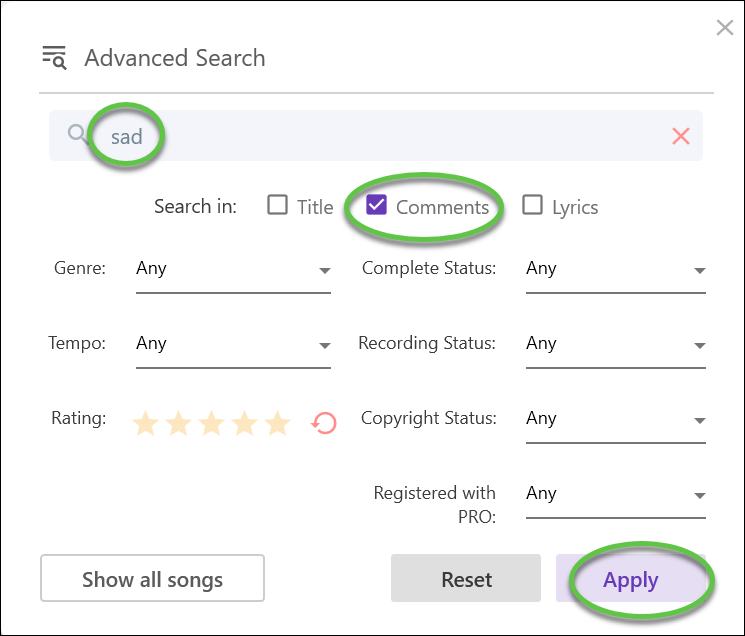Viewport: 745px width, 636px height.
Task: Click the Apply button
Action: (631, 578)
